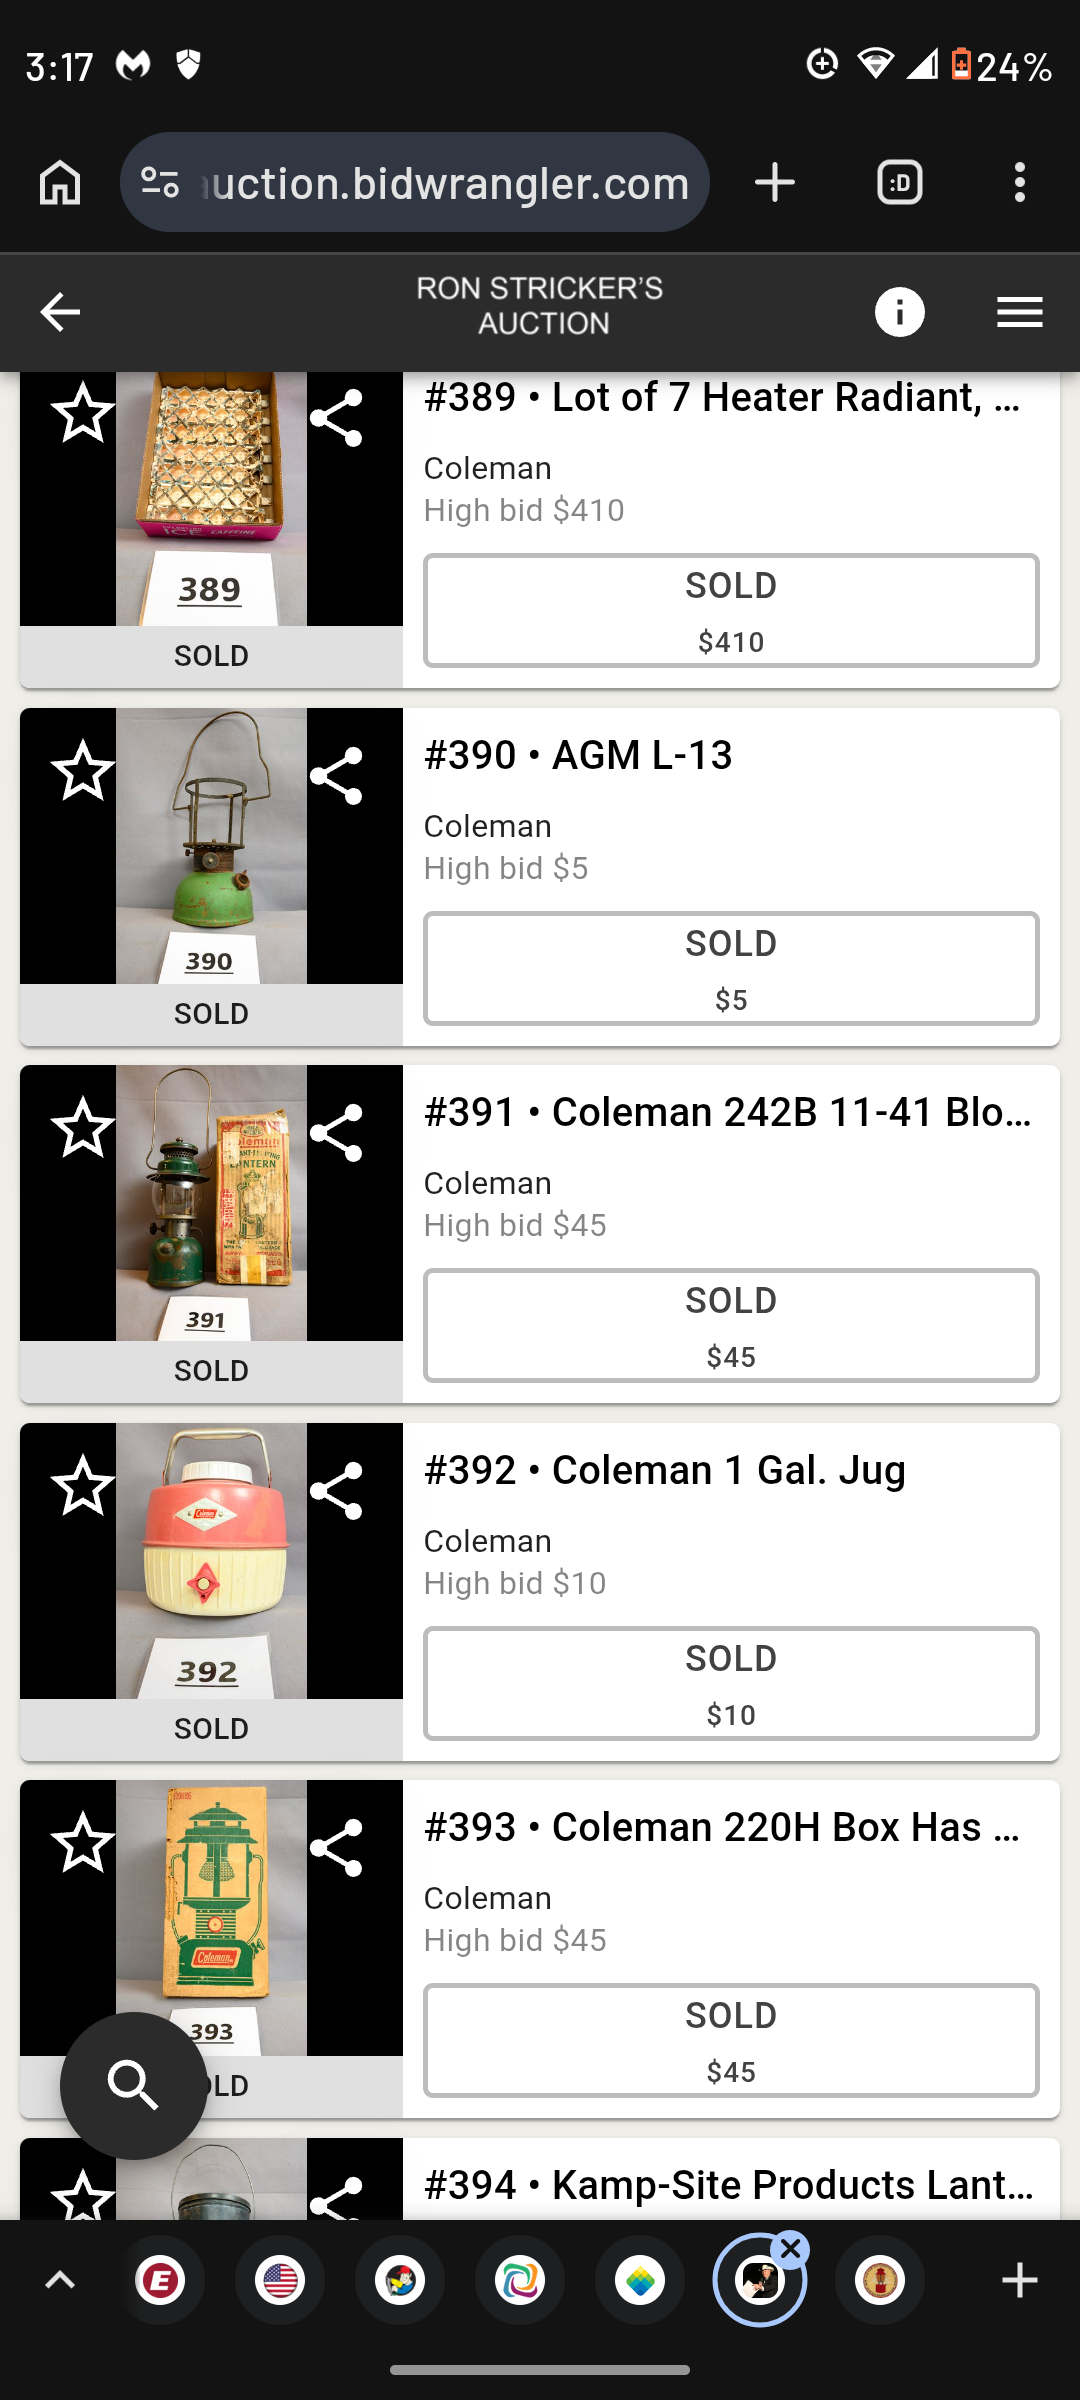
Task: Tap the SOLD $410 button
Action: 731,610
